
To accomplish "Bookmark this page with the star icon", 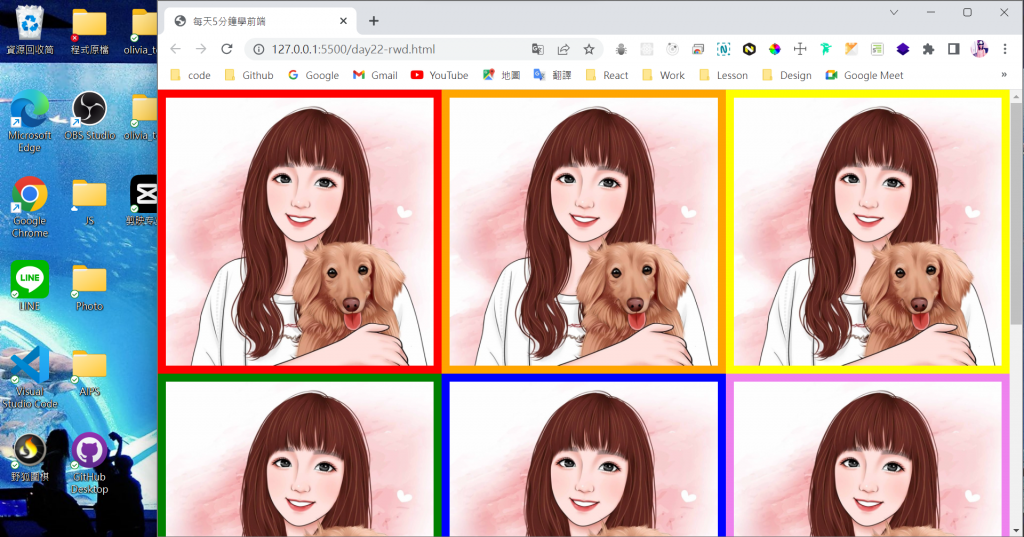I will 589,49.
